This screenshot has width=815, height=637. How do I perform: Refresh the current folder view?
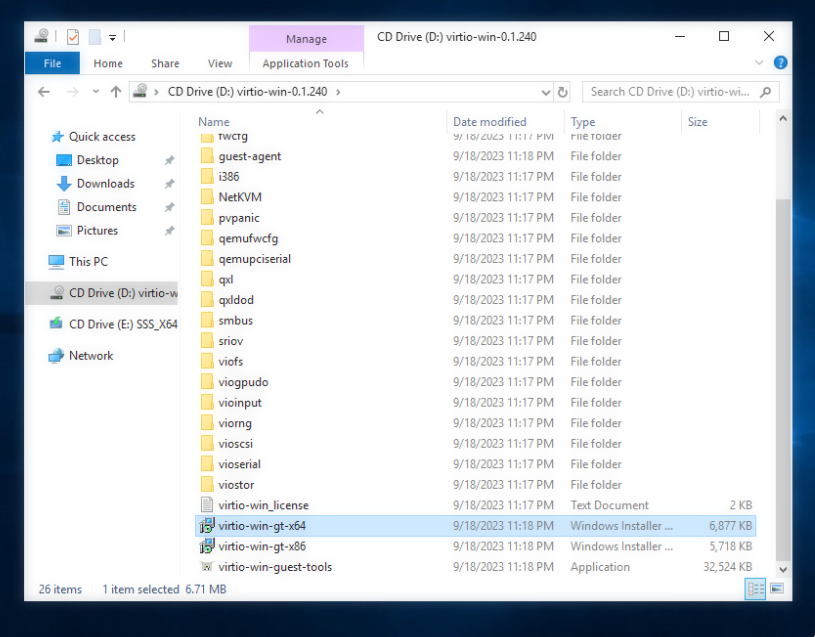coord(563,91)
